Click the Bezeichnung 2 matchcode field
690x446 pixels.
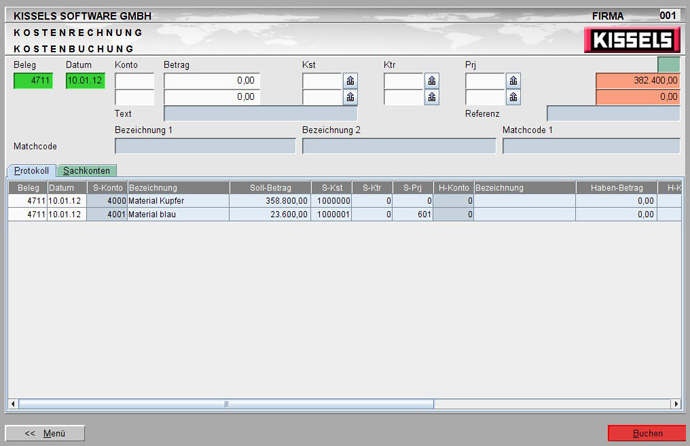coord(399,146)
